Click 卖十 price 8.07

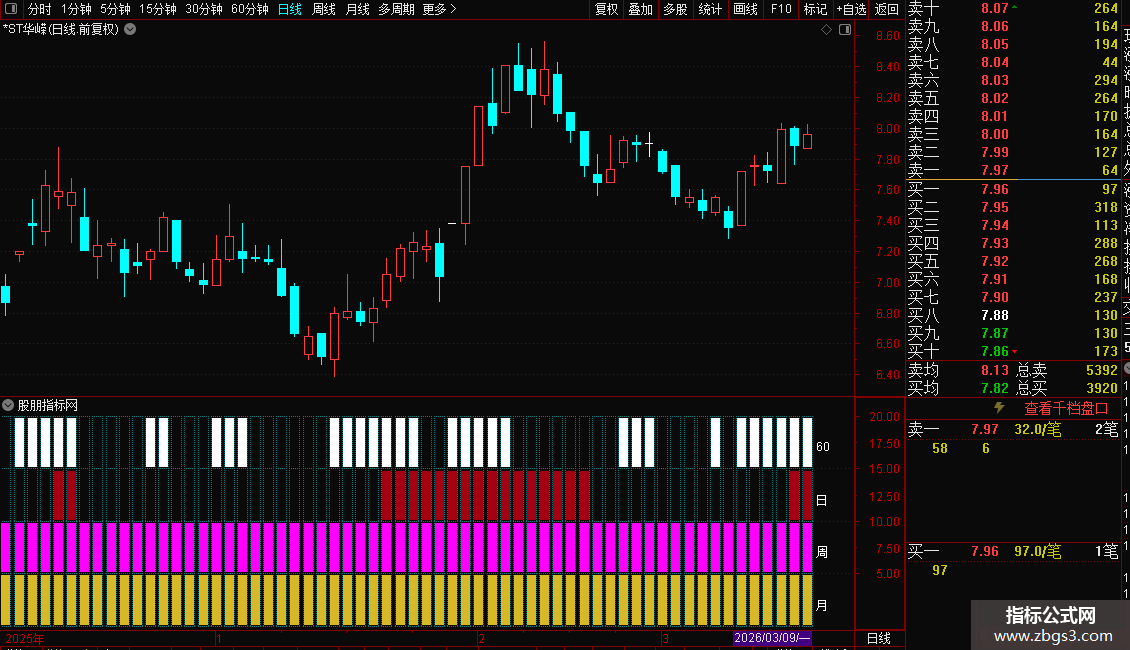click(995, 8)
